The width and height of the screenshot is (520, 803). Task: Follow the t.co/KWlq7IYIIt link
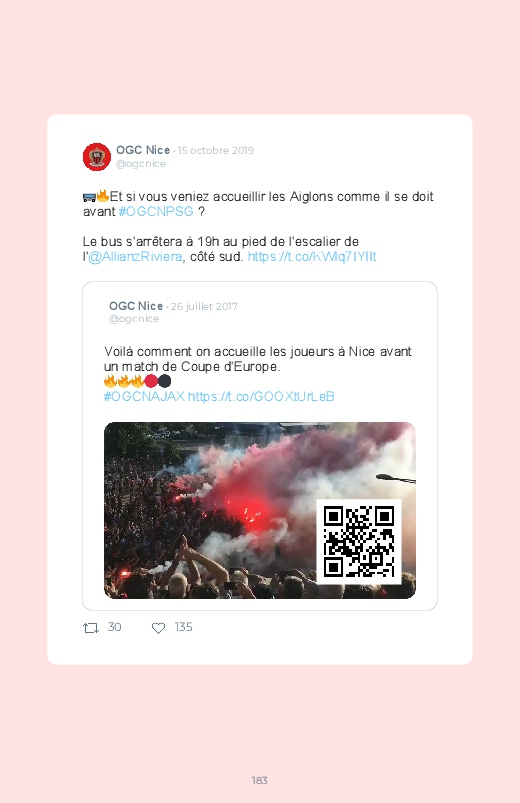tap(312, 257)
